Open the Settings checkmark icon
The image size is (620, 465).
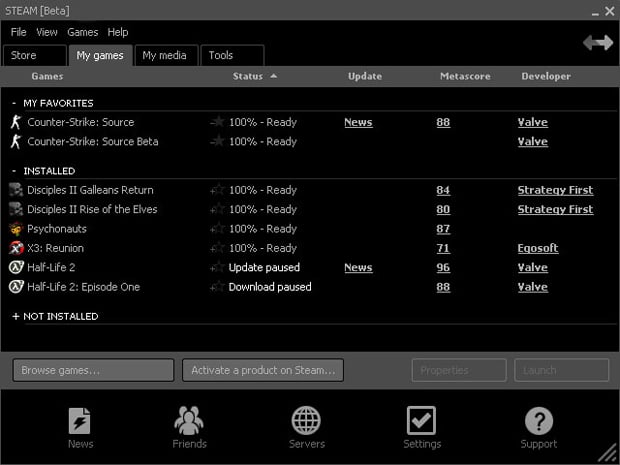pyautogui.click(x=422, y=421)
